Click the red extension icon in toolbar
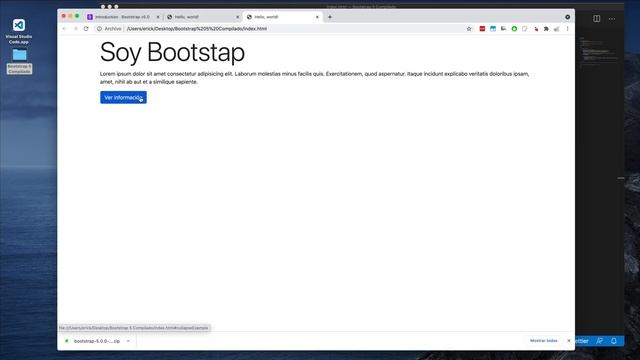 pyautogui.click(x=482, y=29)
